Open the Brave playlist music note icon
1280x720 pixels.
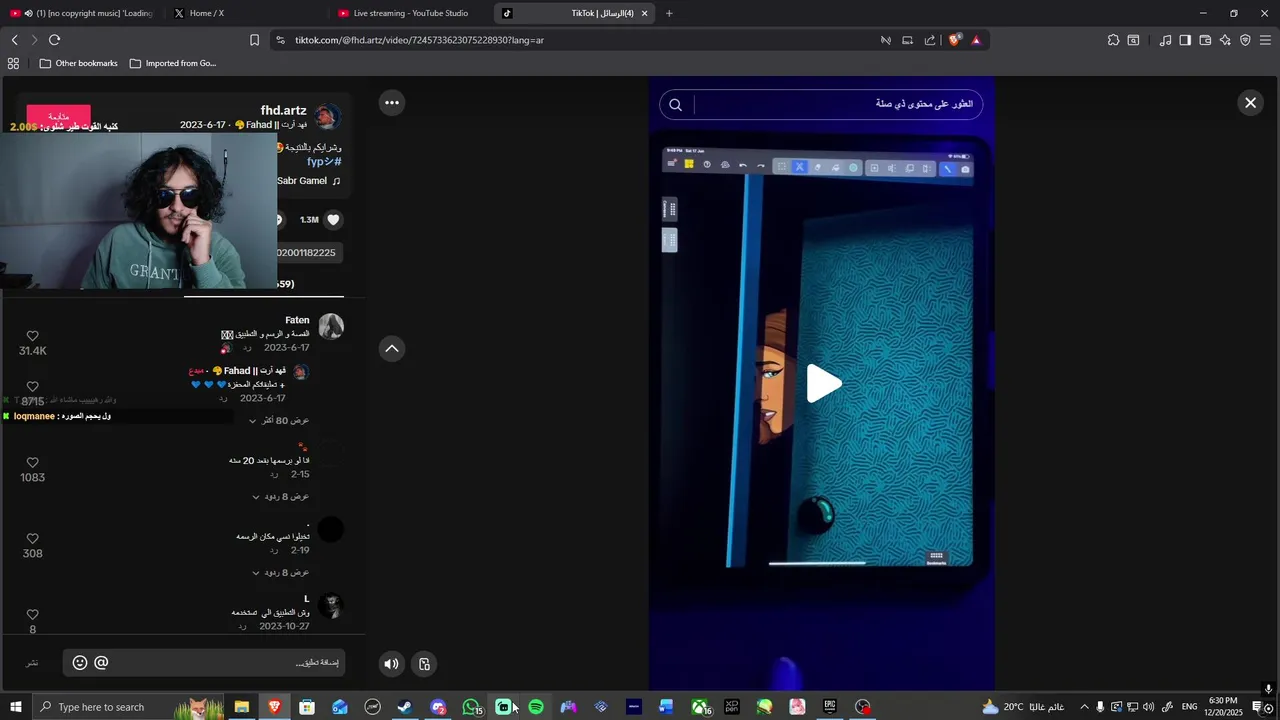click(1165, 40)
